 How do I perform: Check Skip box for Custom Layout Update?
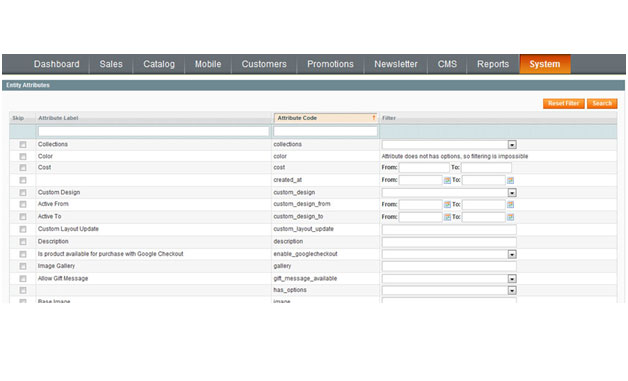23,229
